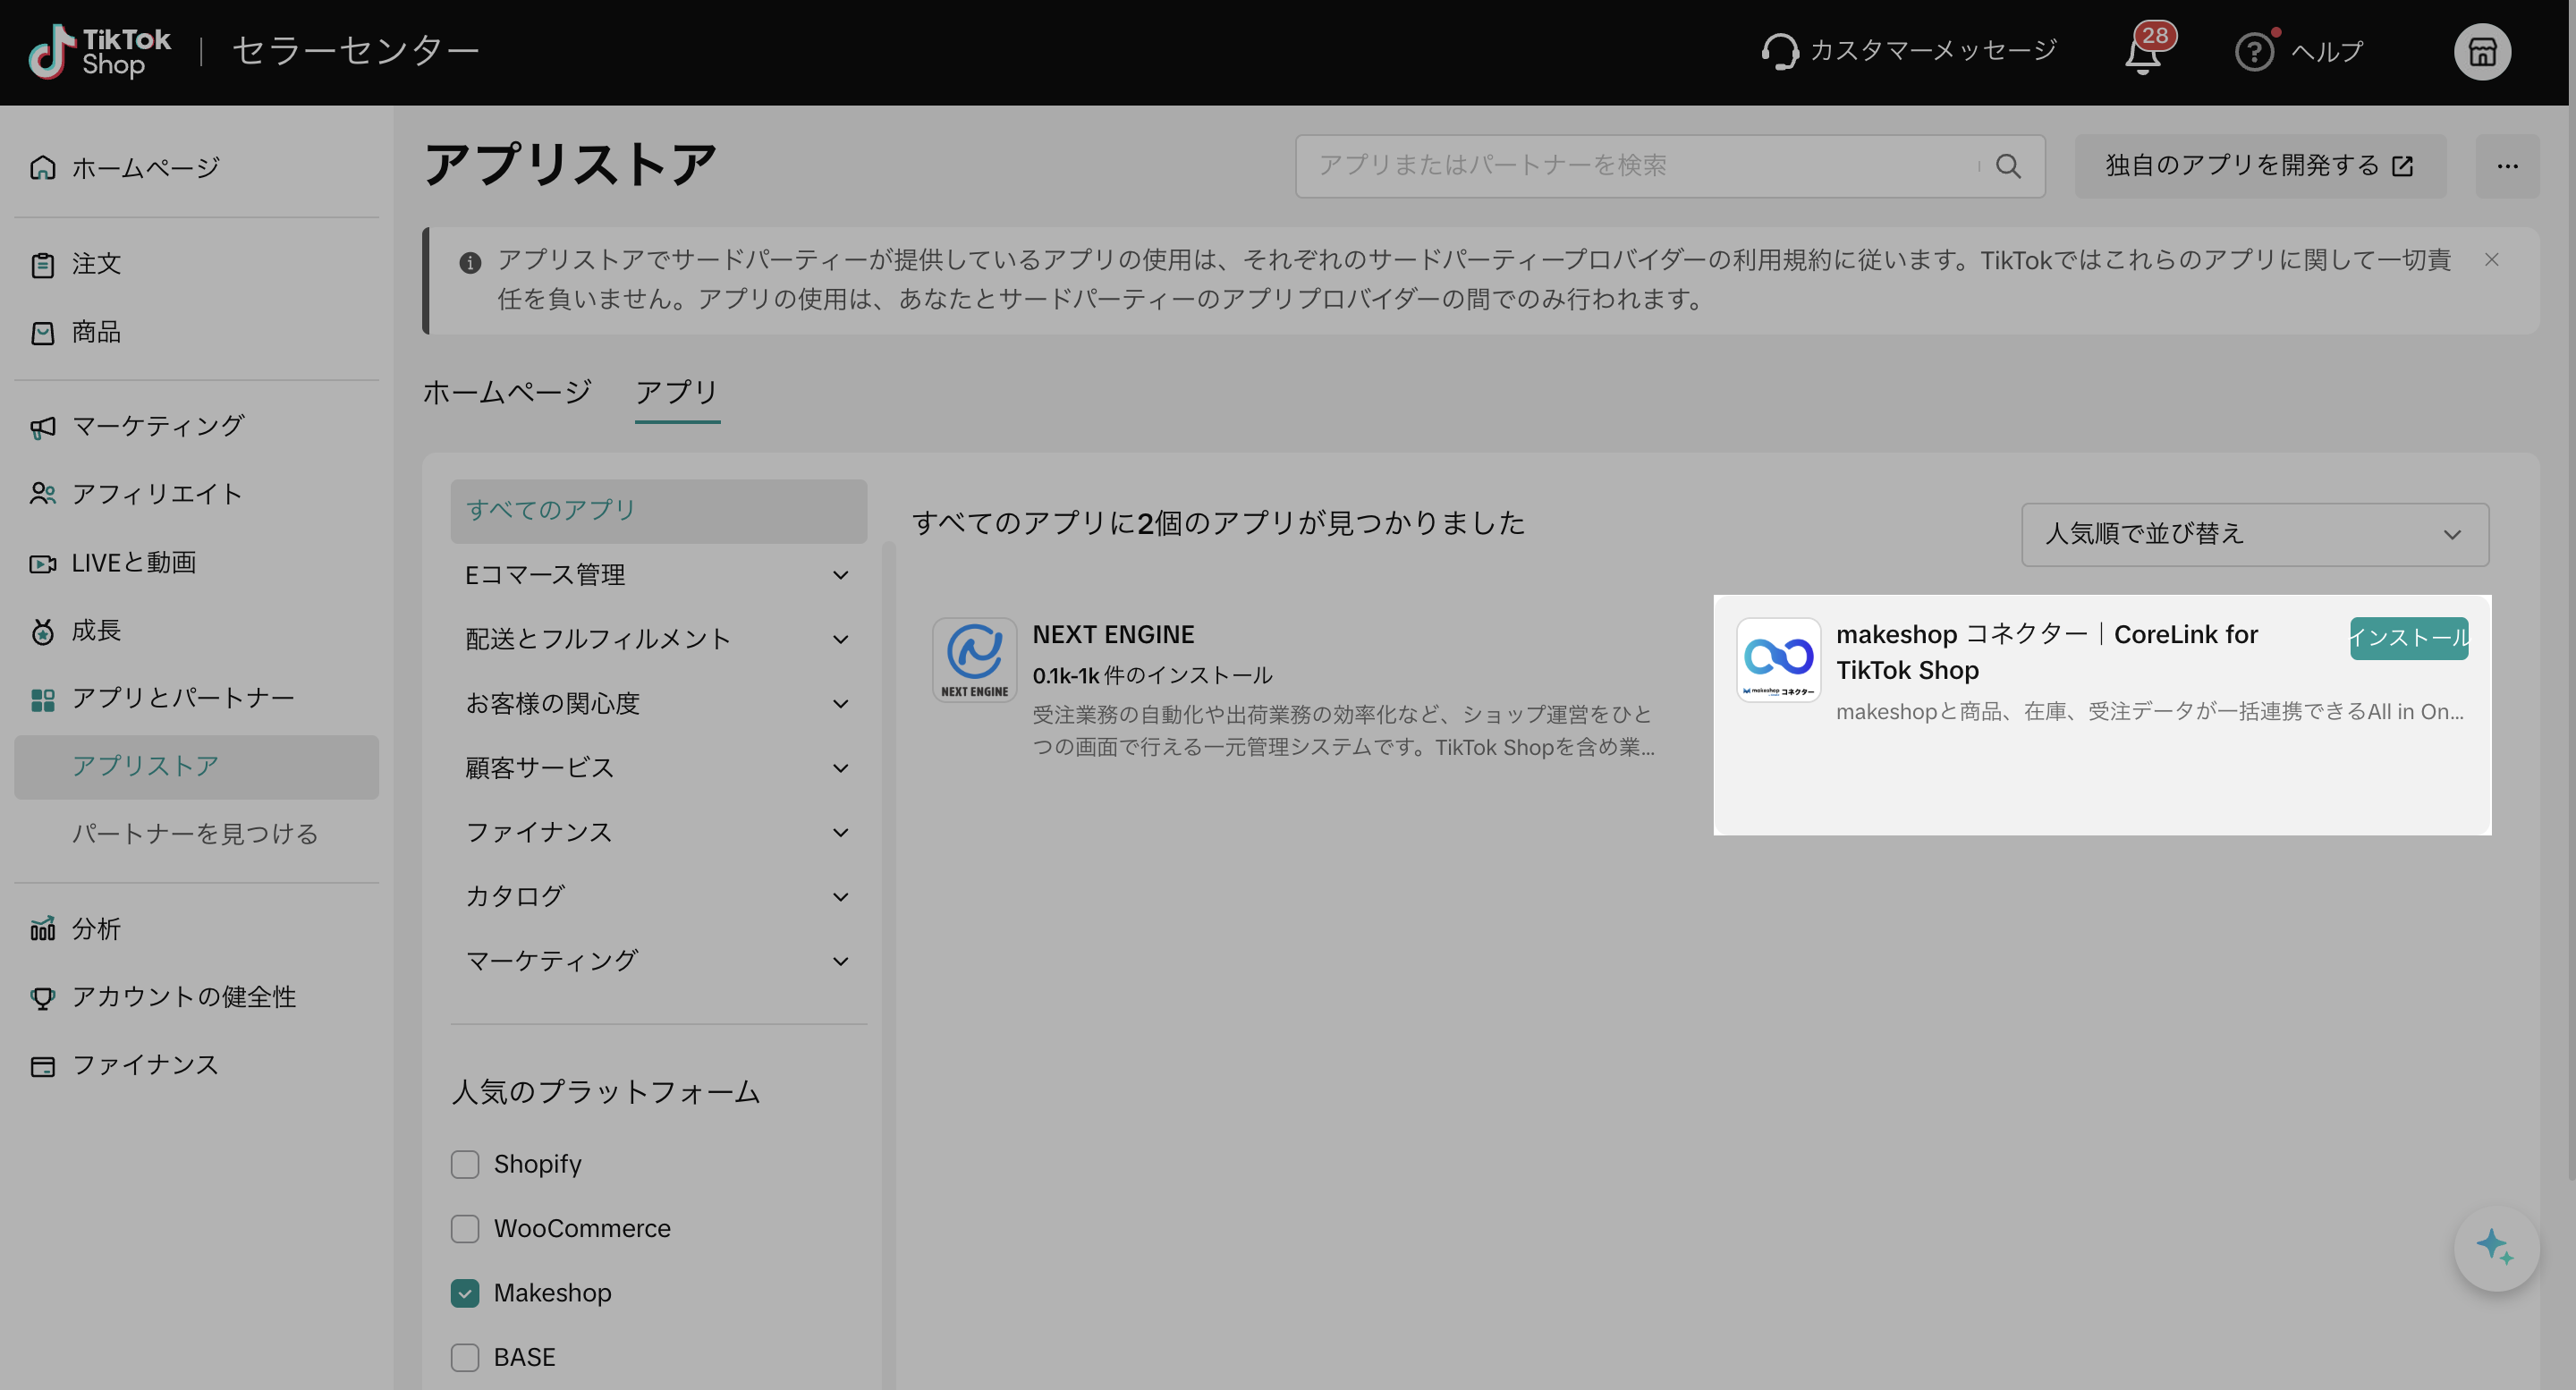Open the 人気順で並び替え sort dropdown
Screen dimensions: 2576x1390
[x=2254, y=534]
